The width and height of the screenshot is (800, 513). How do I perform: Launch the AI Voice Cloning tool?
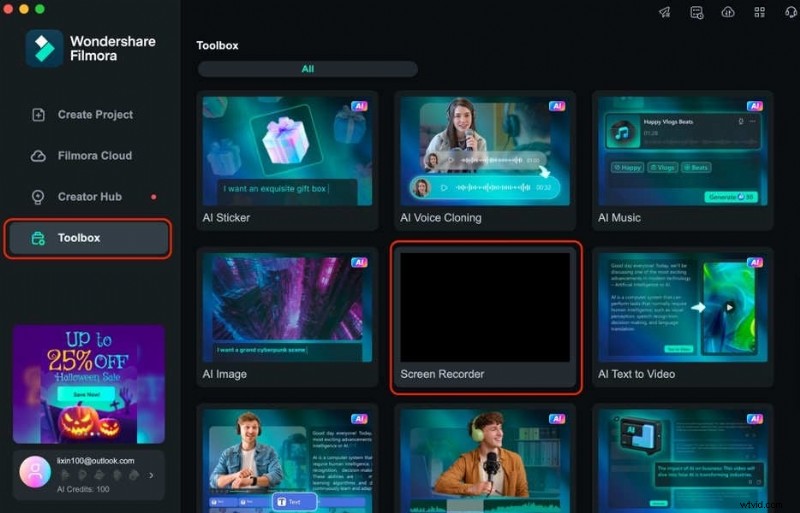pos(485,160)
